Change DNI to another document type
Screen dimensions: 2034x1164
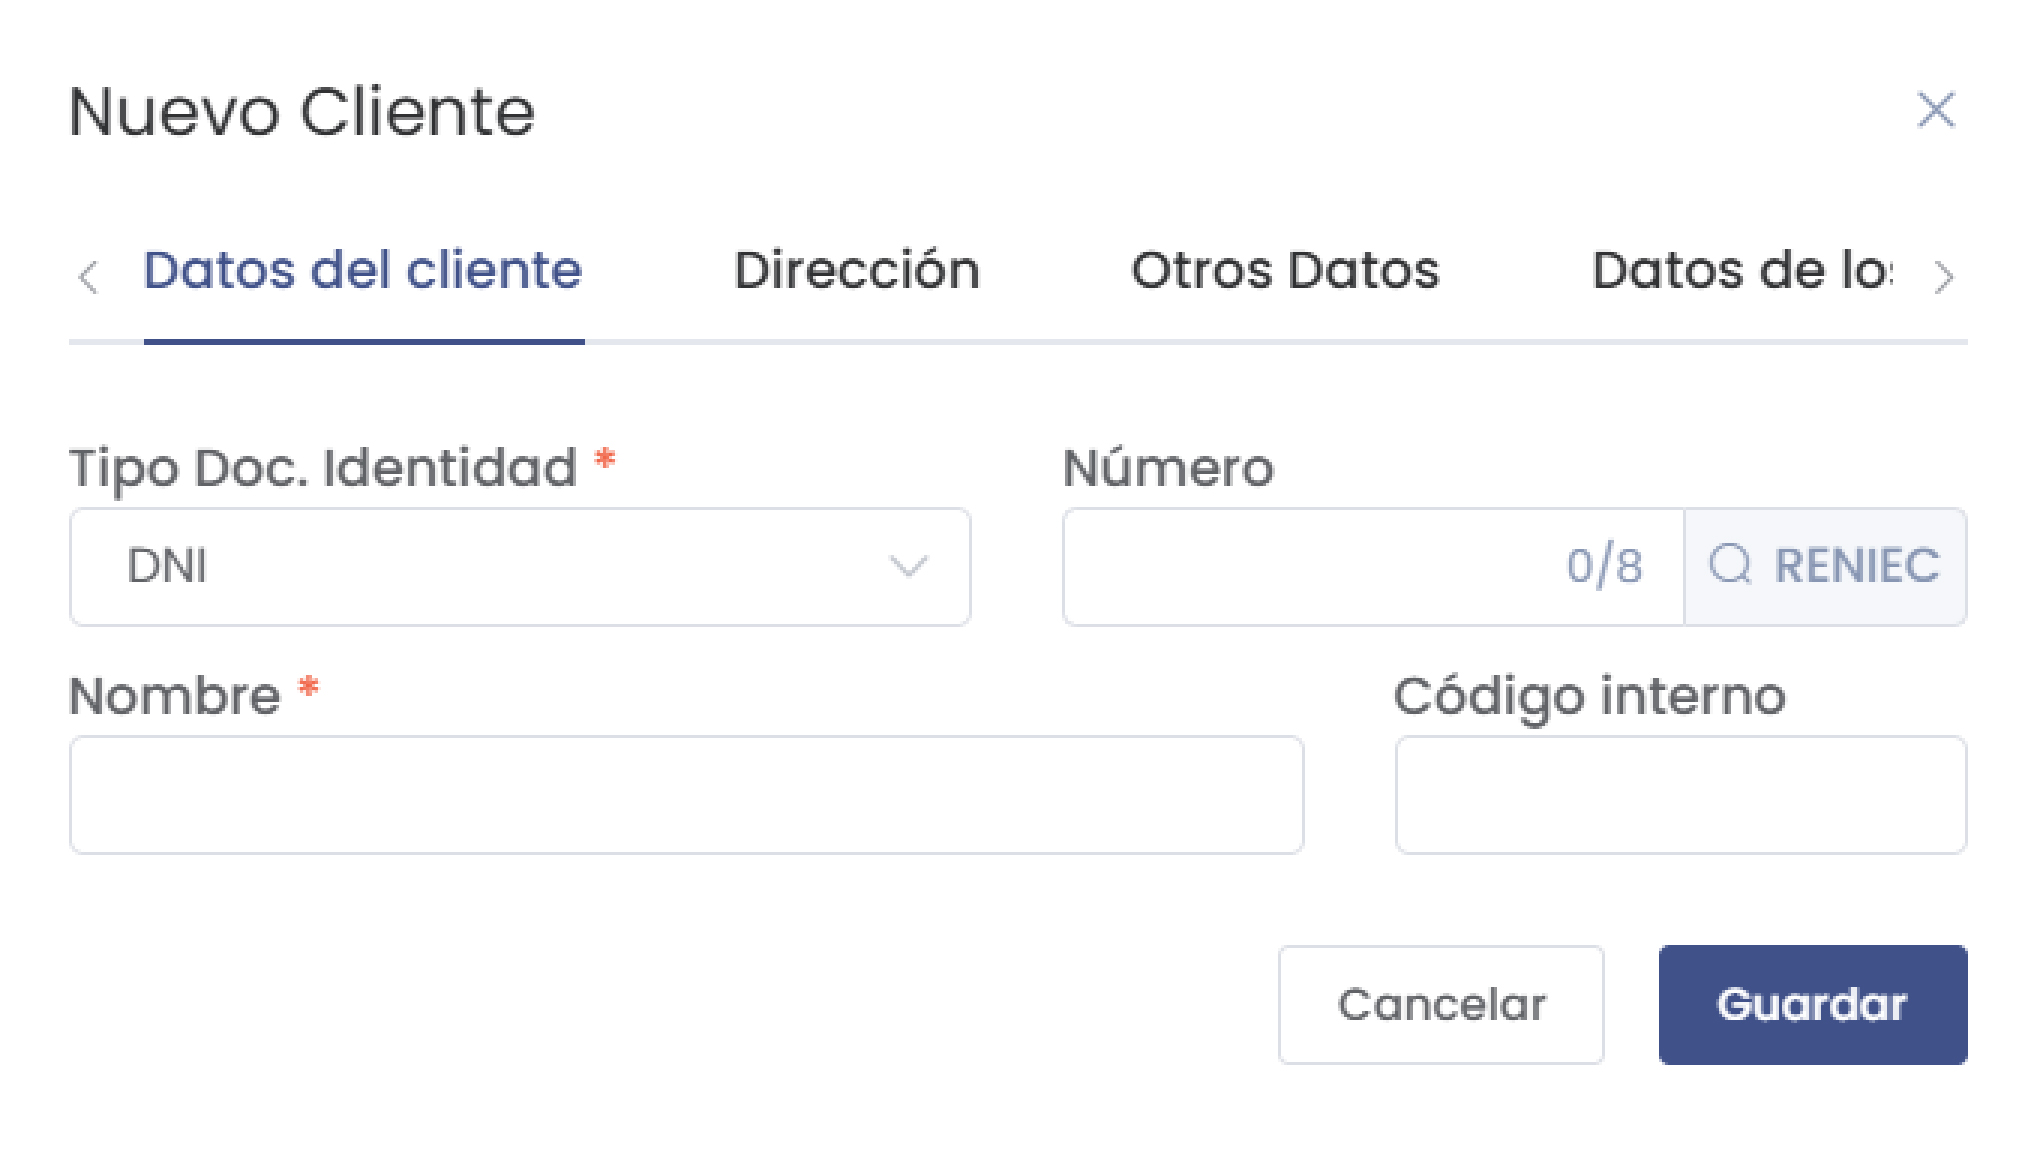(520, 566)
